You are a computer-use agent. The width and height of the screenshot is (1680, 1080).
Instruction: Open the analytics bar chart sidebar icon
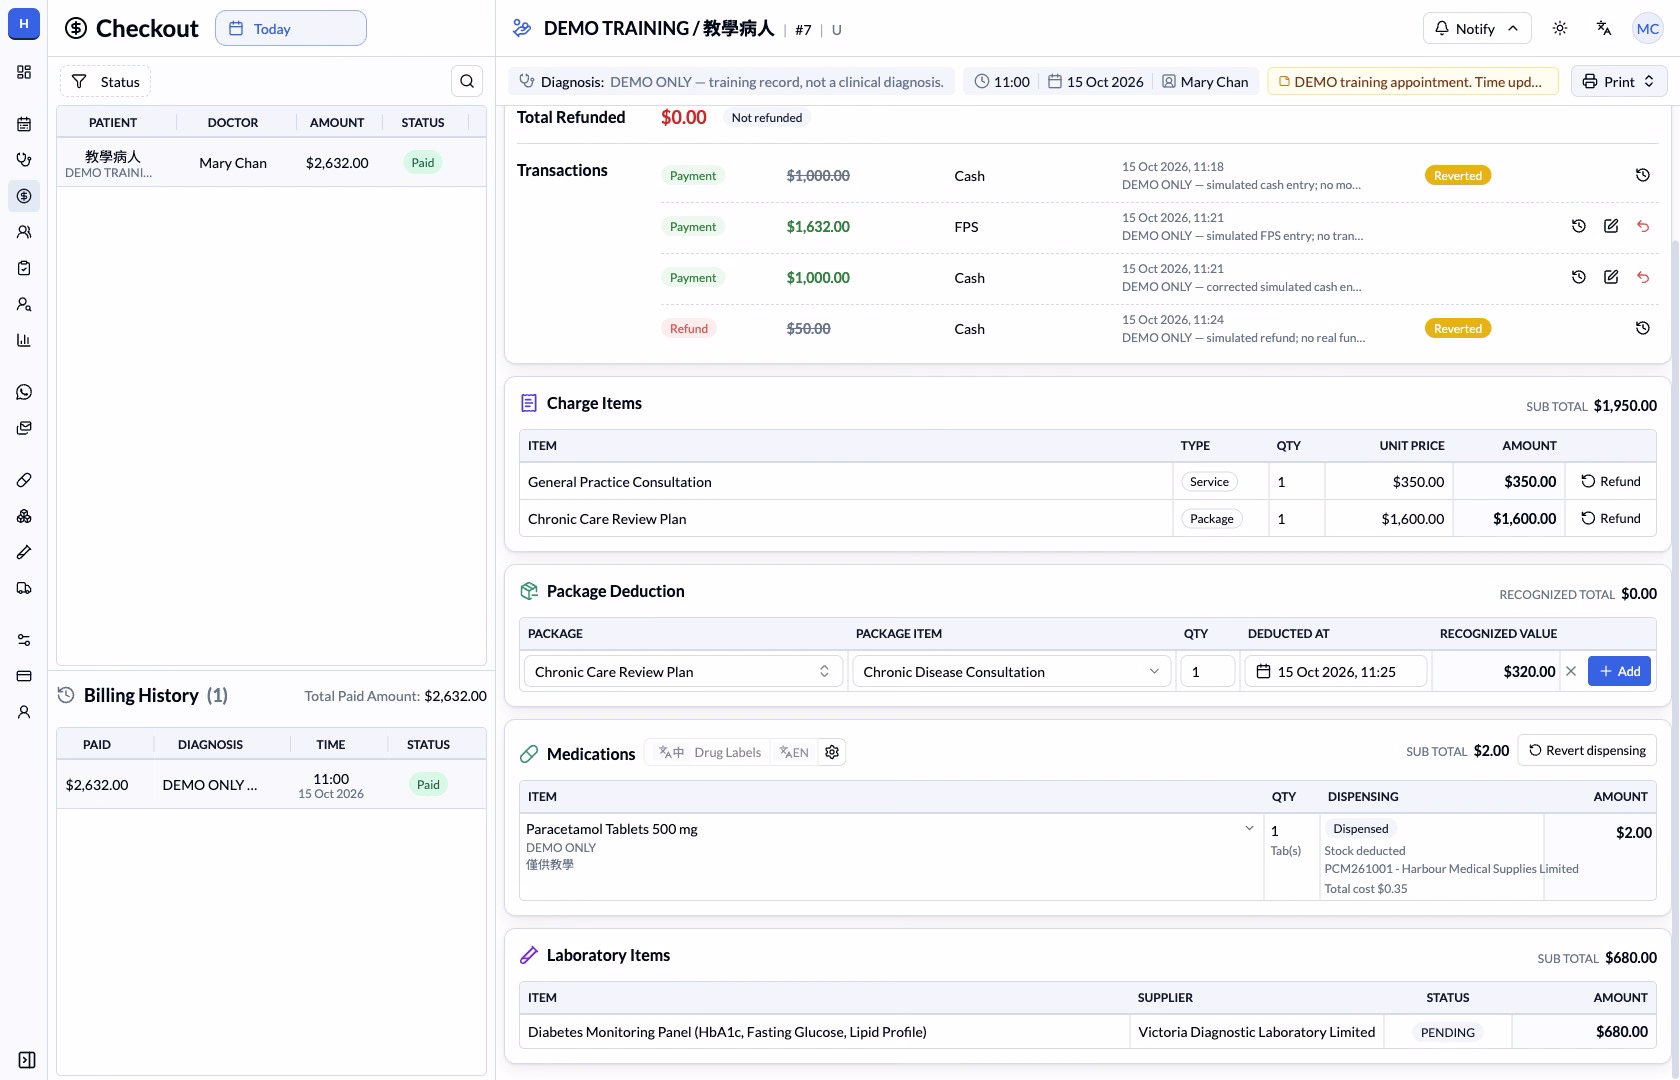pos(24,340)
